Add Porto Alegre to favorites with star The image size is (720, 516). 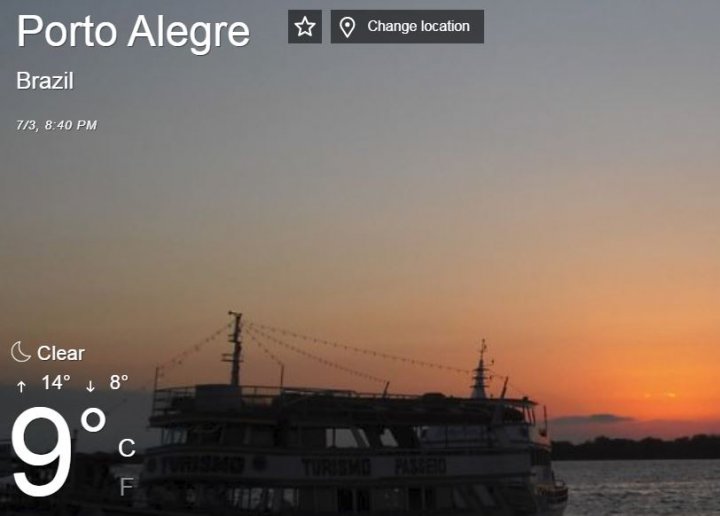(305, 27)
